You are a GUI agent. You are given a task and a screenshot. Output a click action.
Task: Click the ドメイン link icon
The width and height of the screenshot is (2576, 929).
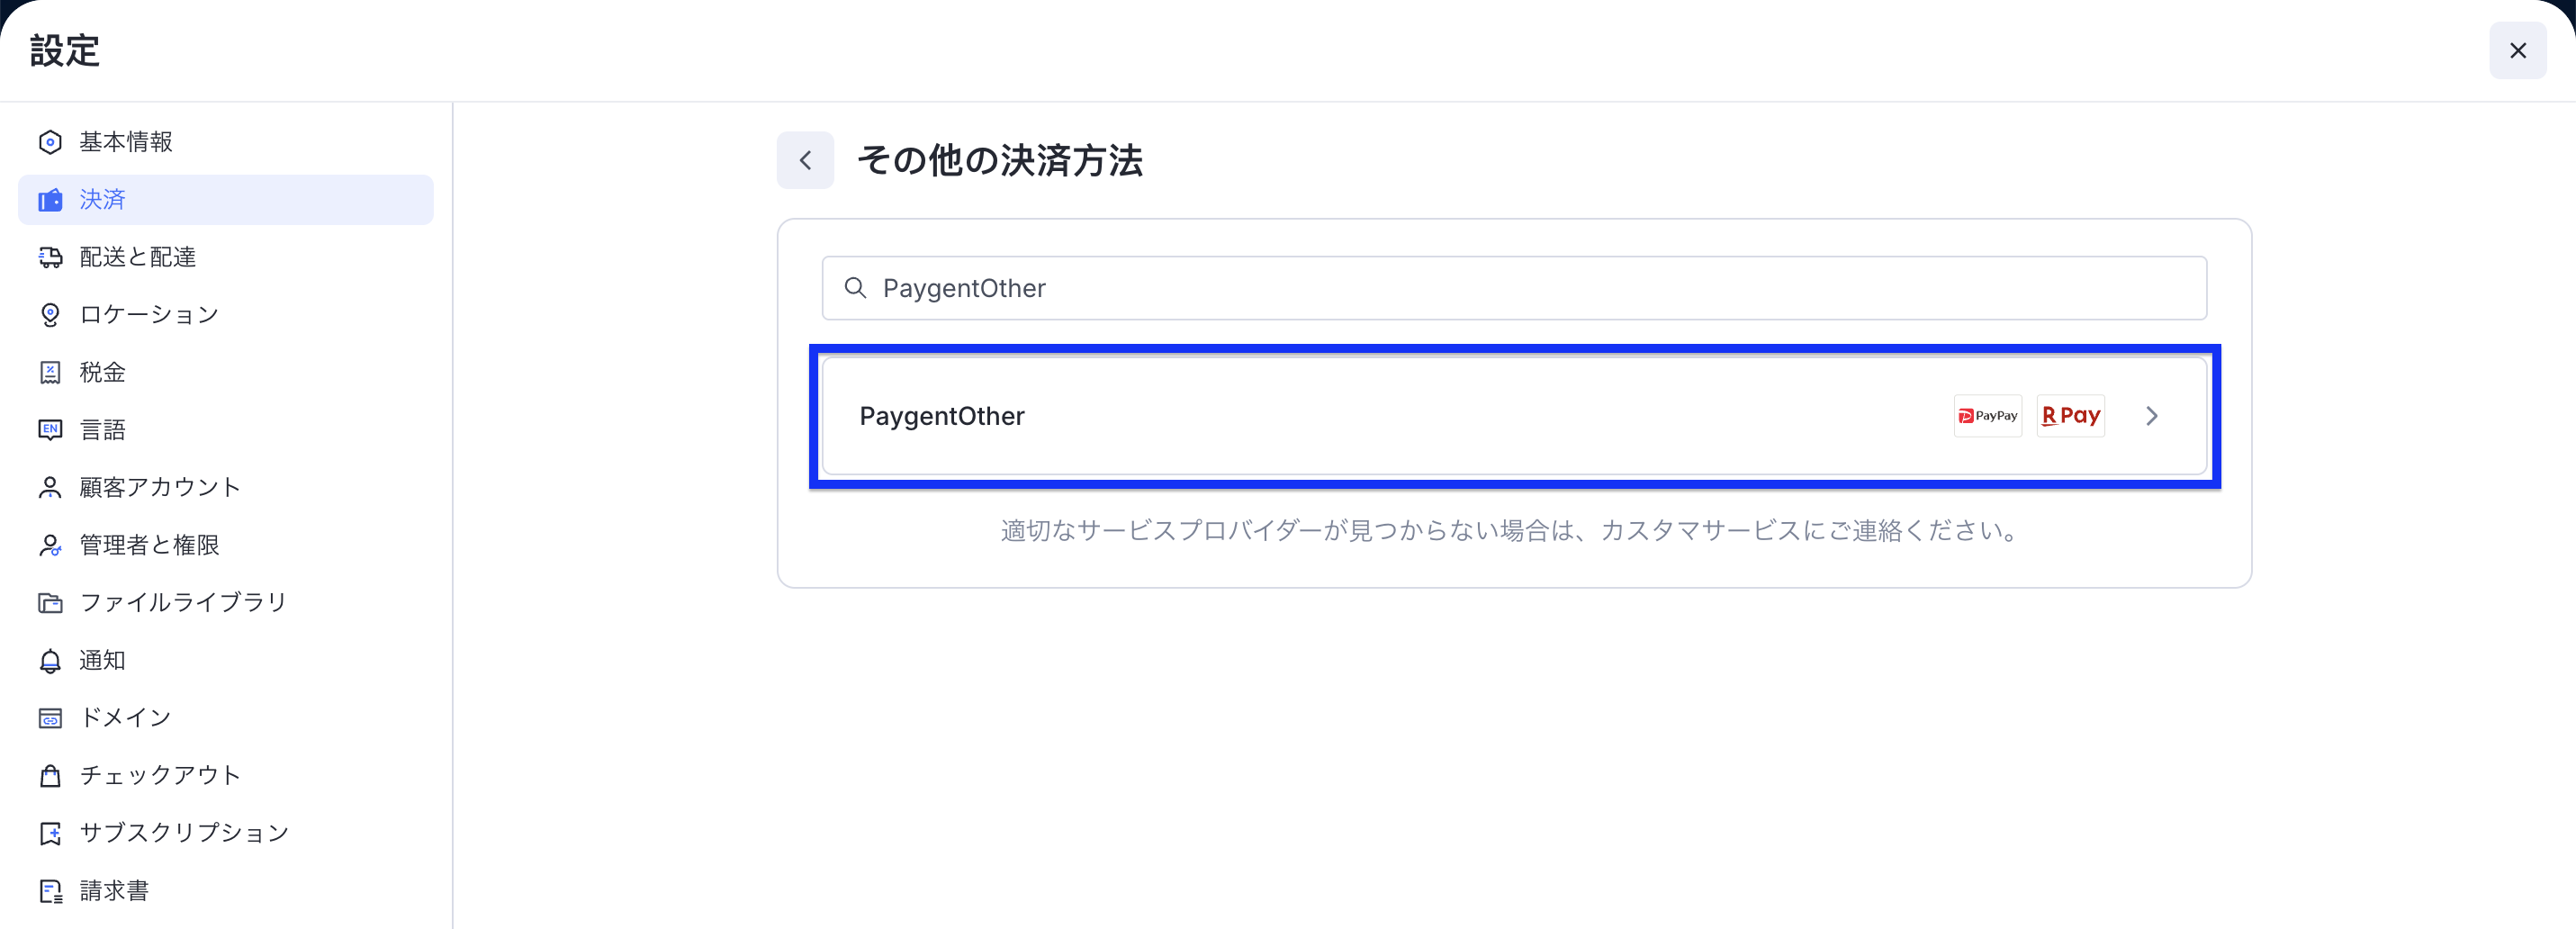coord(50,718)
